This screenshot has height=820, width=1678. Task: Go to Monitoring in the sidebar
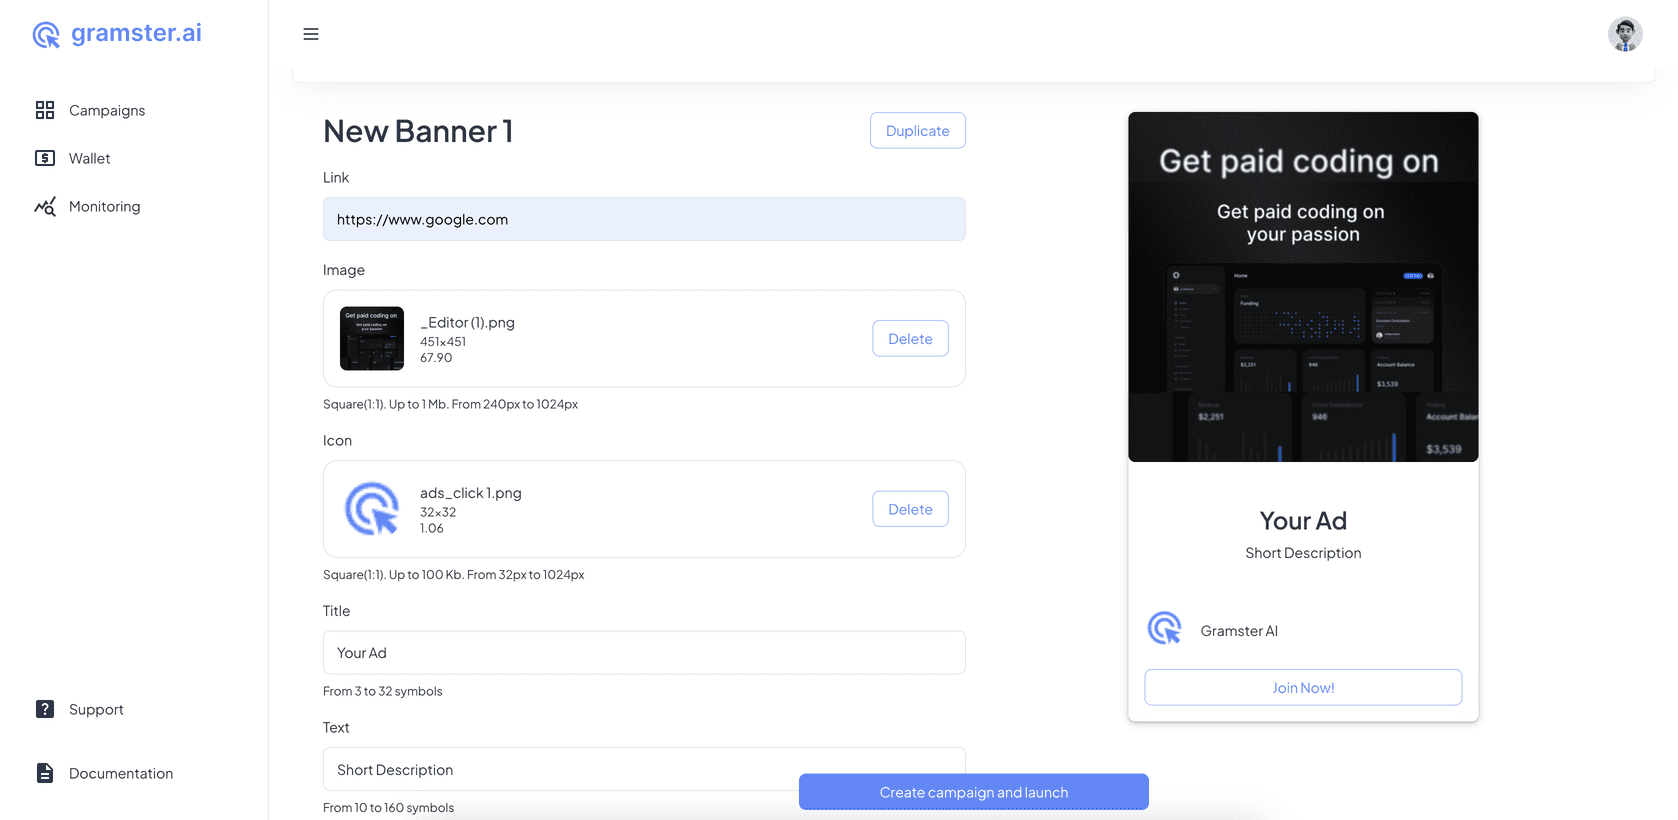104,206
